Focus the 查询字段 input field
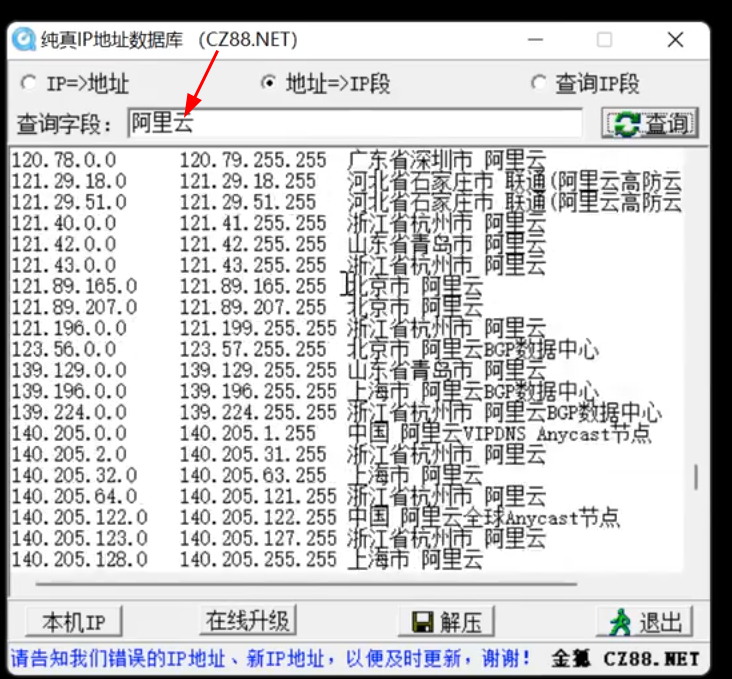This screenshot has width=732, height=679. 355,123
